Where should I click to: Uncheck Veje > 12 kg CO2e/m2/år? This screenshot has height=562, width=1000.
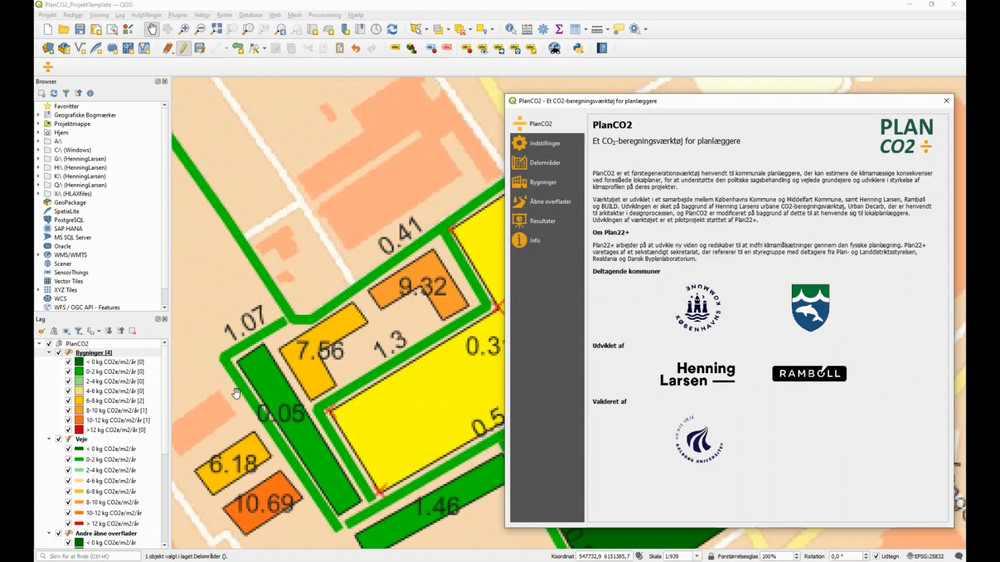[68, 524]
